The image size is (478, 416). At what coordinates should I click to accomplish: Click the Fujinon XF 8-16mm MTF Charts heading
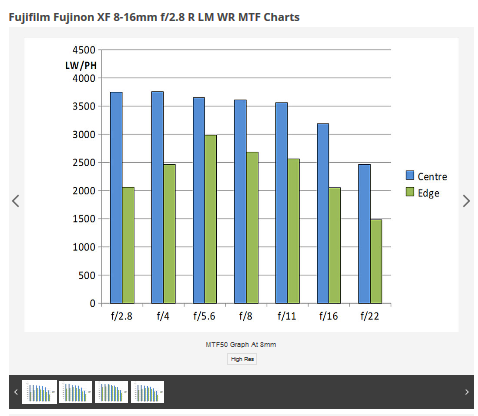pos(154,17)
